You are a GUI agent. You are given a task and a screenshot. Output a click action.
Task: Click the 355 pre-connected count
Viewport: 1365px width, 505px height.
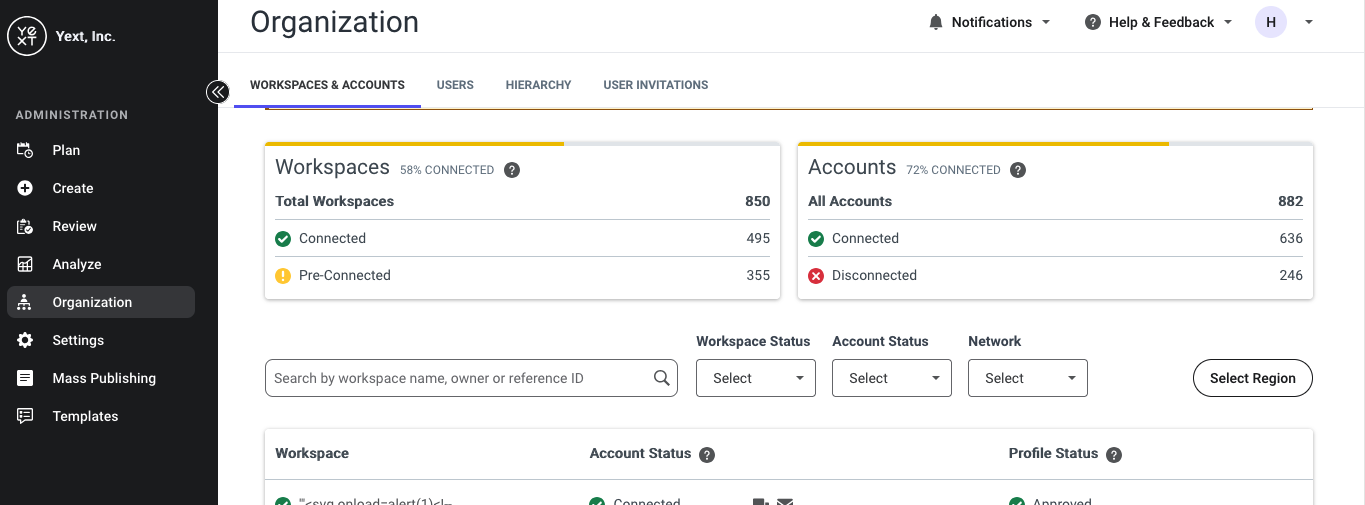(758, 275)
